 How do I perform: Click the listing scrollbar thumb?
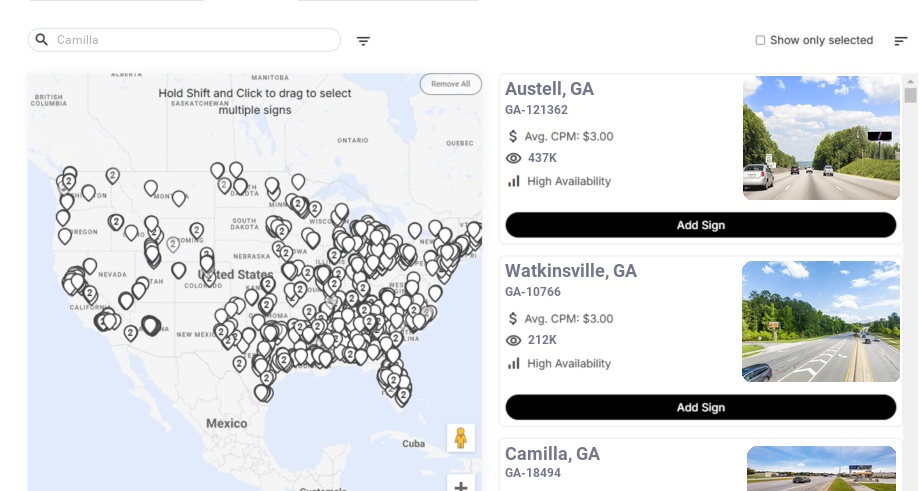(x=910, y=95)
